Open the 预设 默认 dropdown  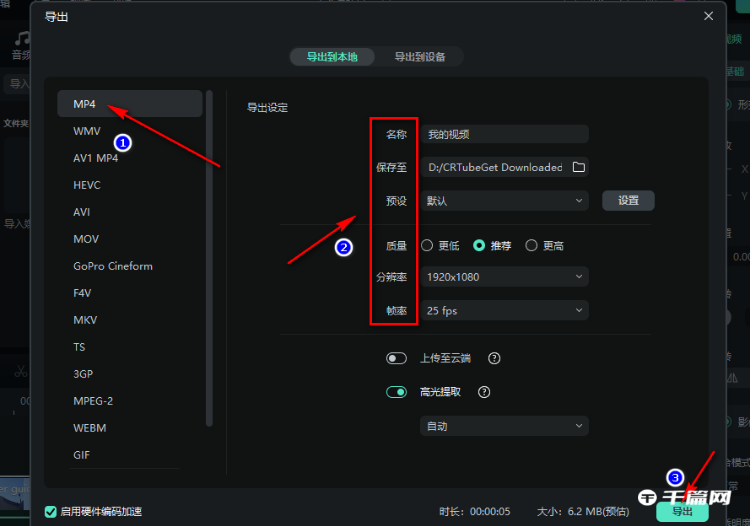pyautogui.click(x=504, y=201)
